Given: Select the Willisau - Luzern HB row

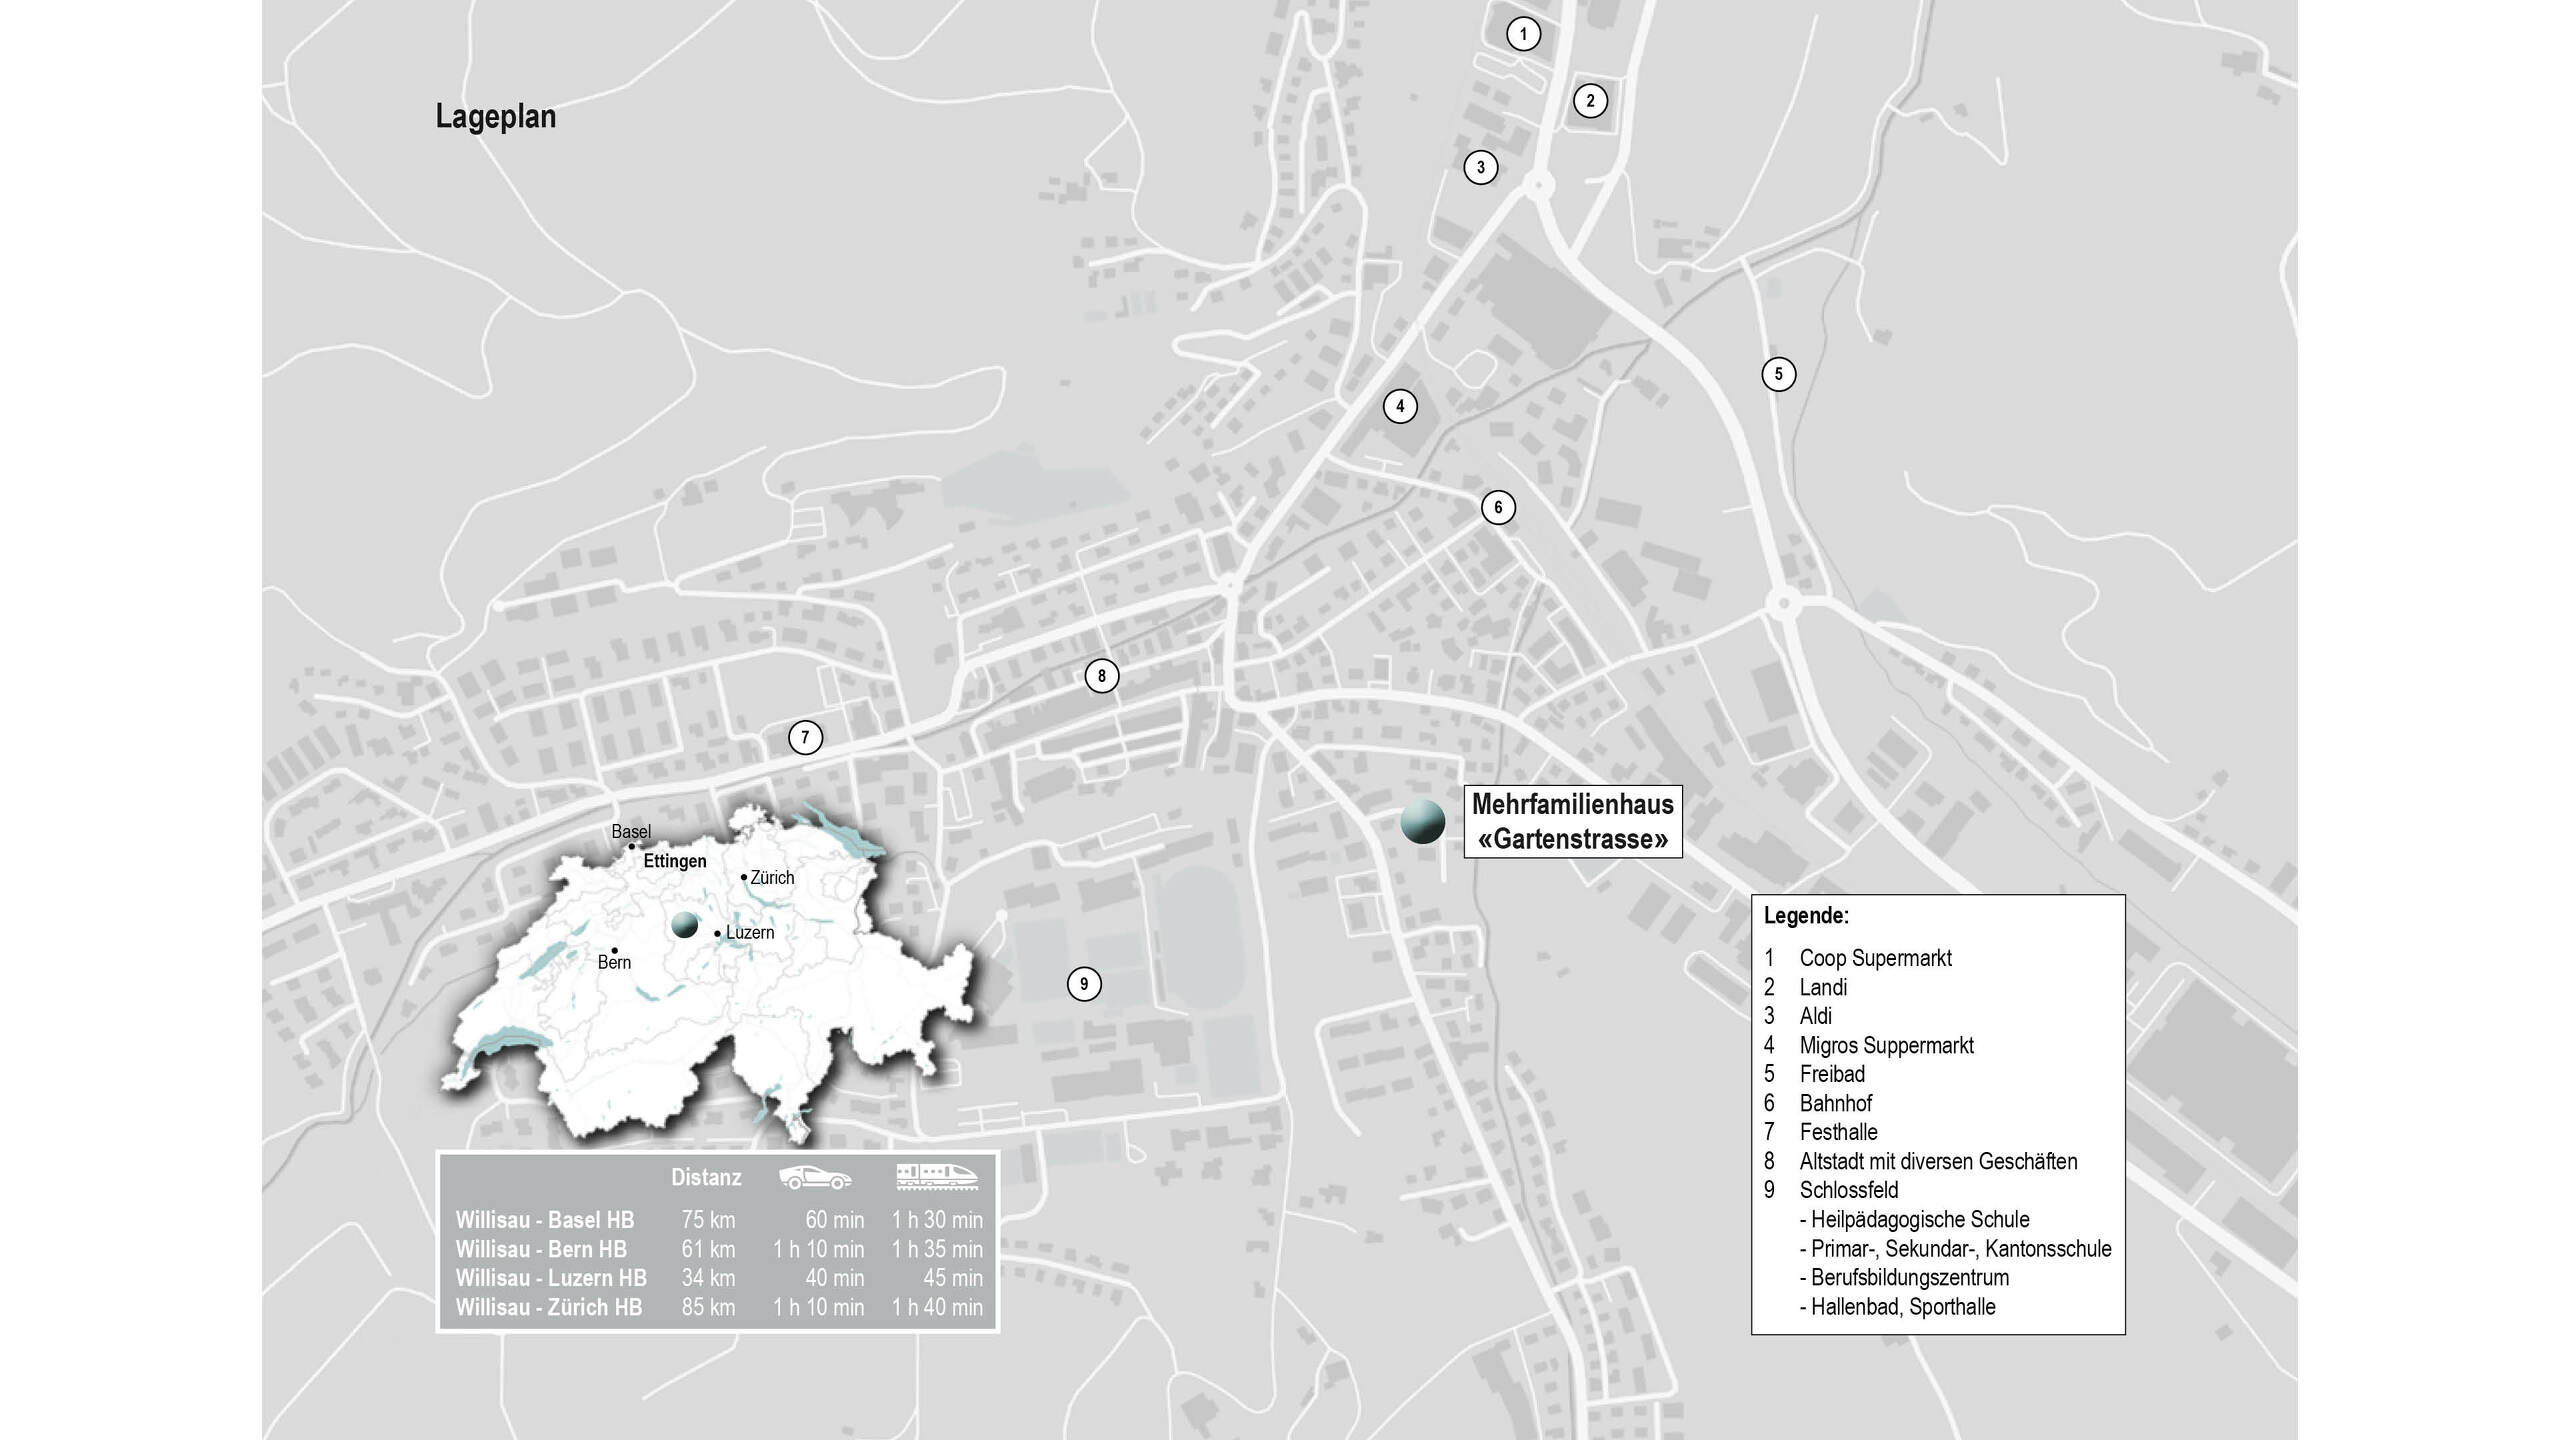Looking at the screenshot, I should point(551,1278).
